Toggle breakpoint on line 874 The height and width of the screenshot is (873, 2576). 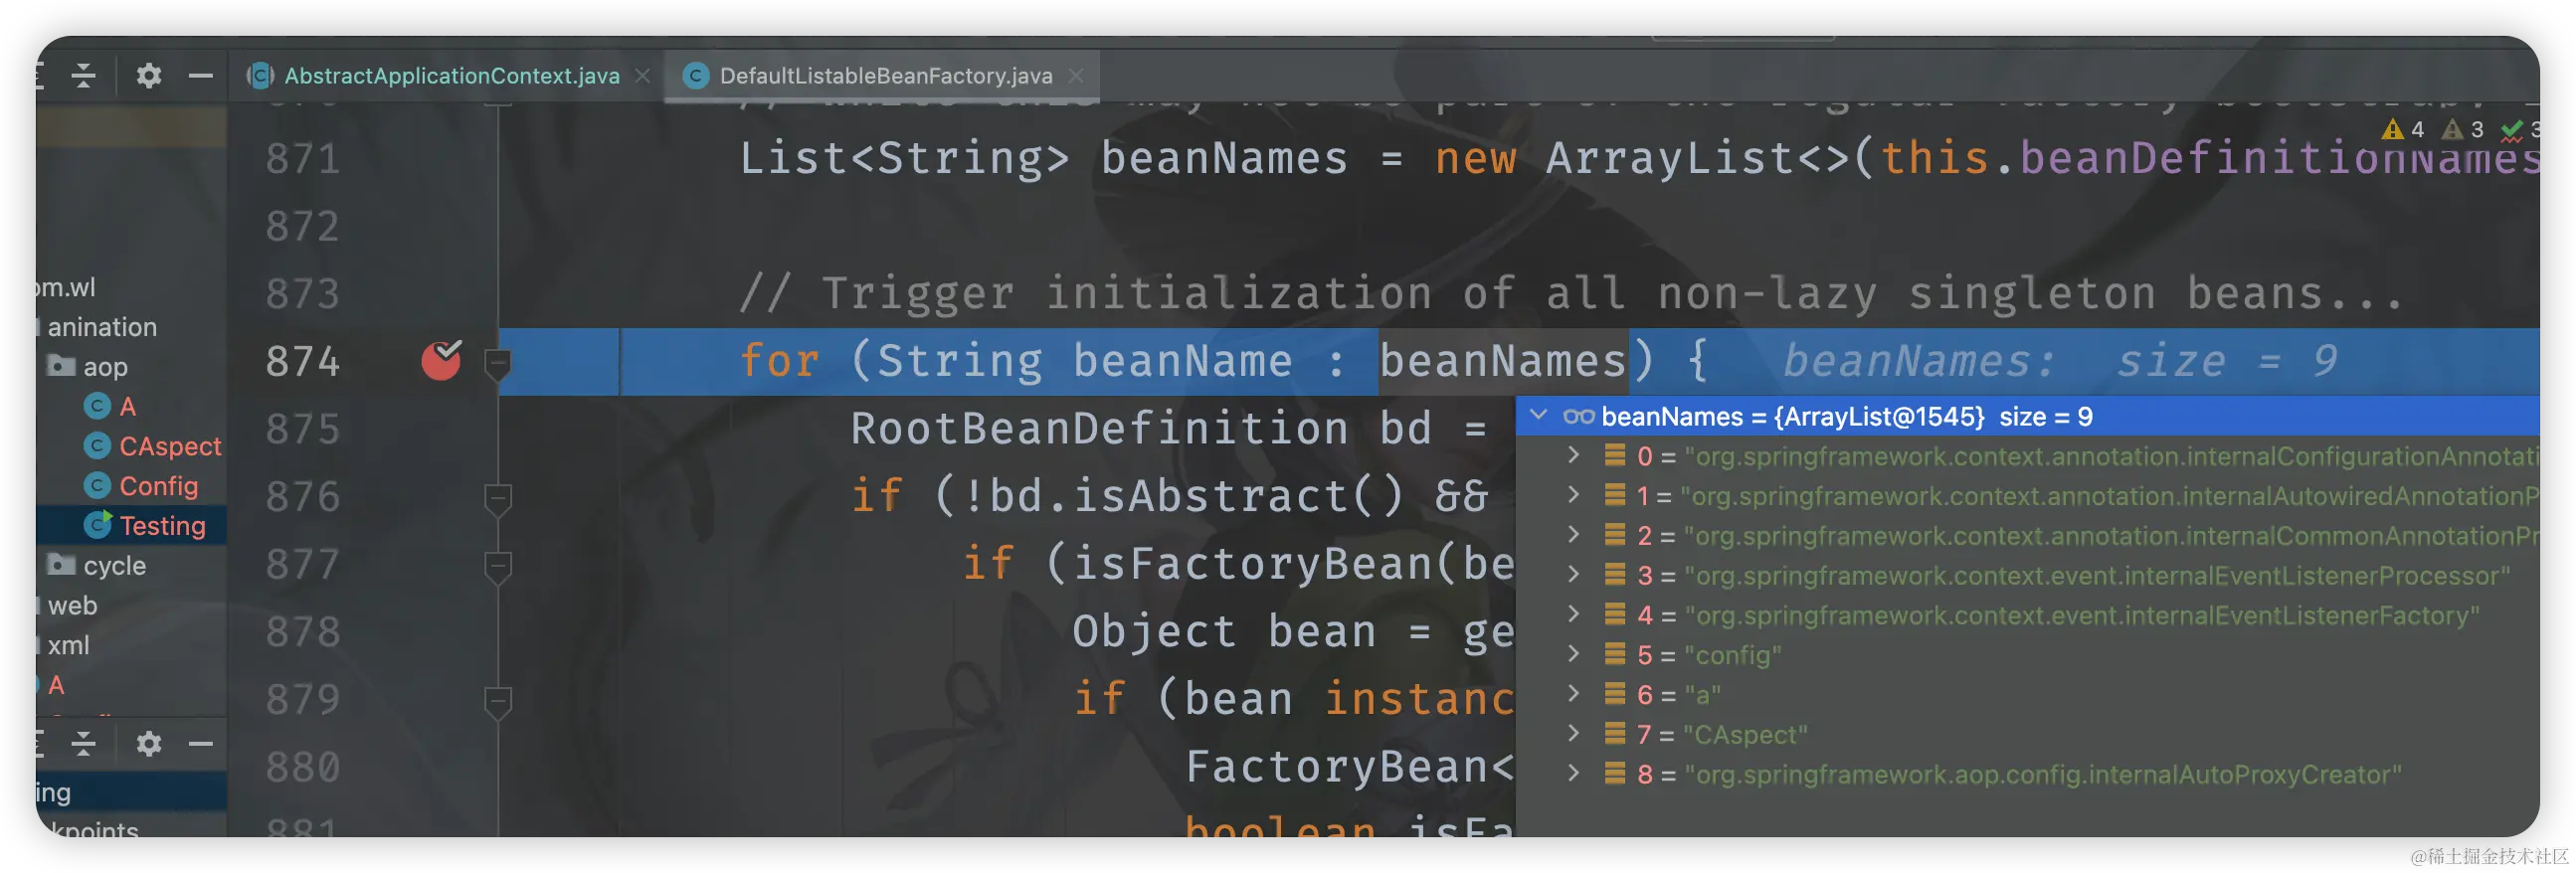coord(441,361)
